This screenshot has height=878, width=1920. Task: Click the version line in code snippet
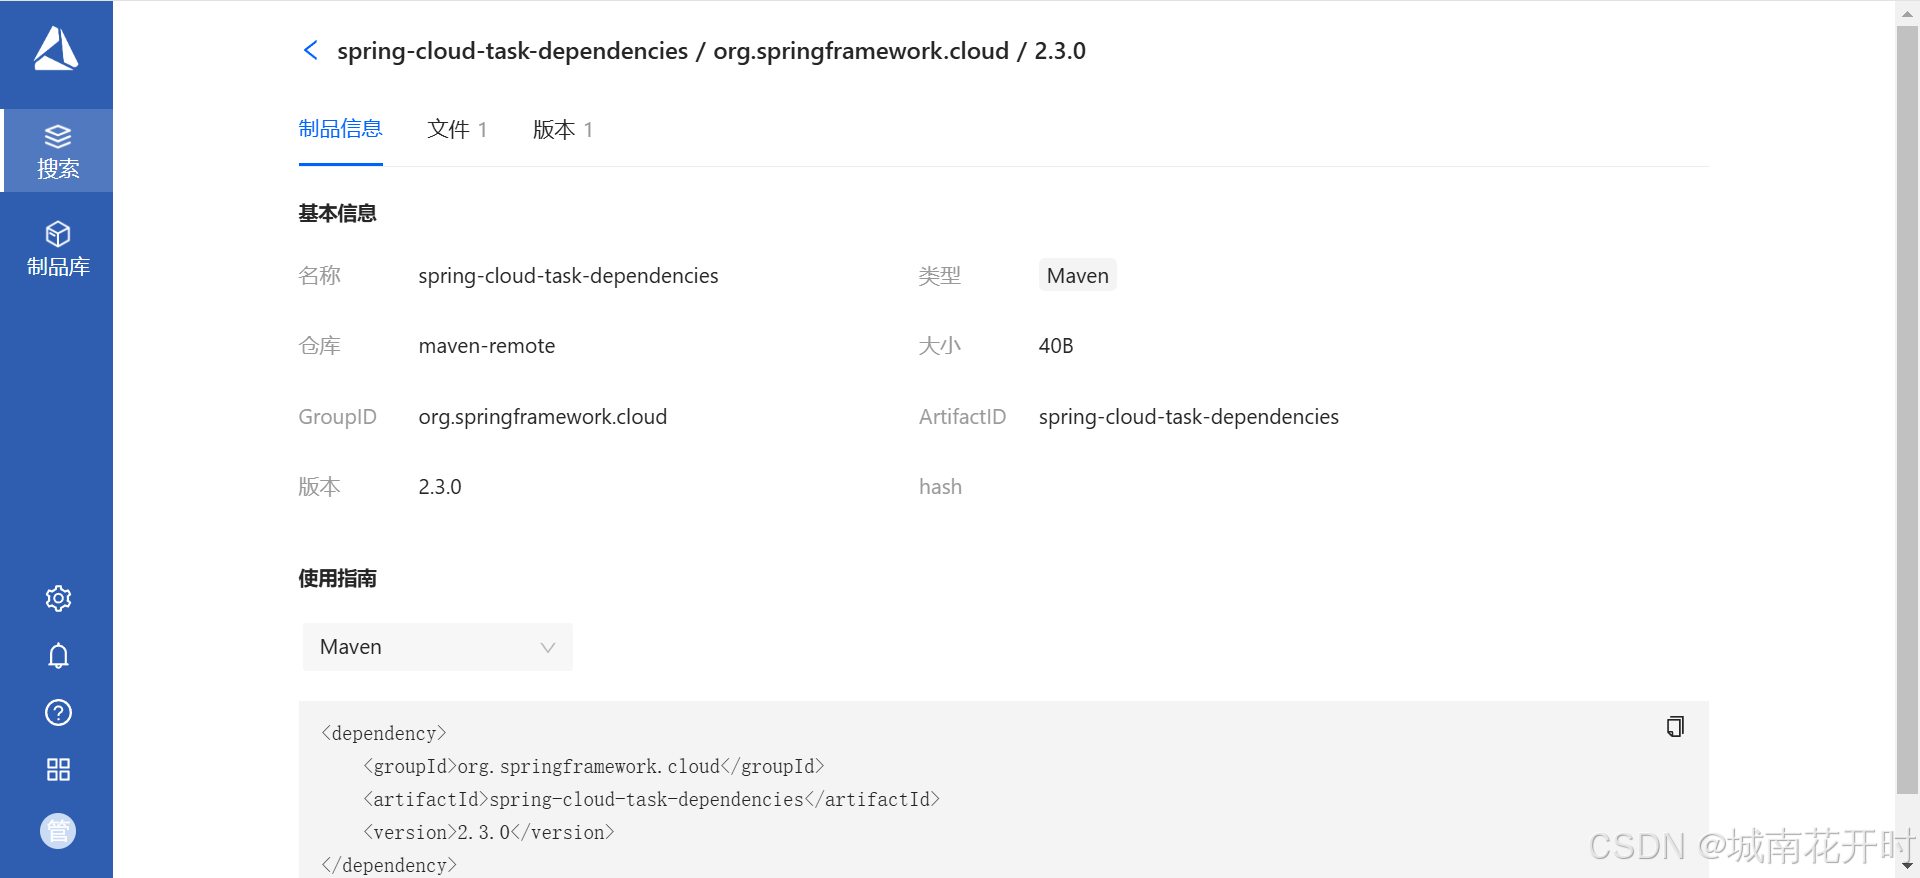[x=488, y=832]
